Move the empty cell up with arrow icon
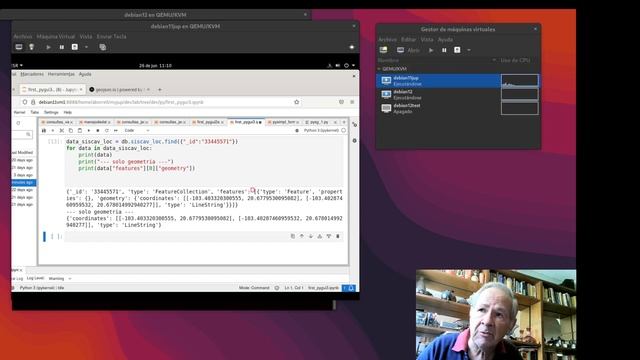 coord(302,236)
